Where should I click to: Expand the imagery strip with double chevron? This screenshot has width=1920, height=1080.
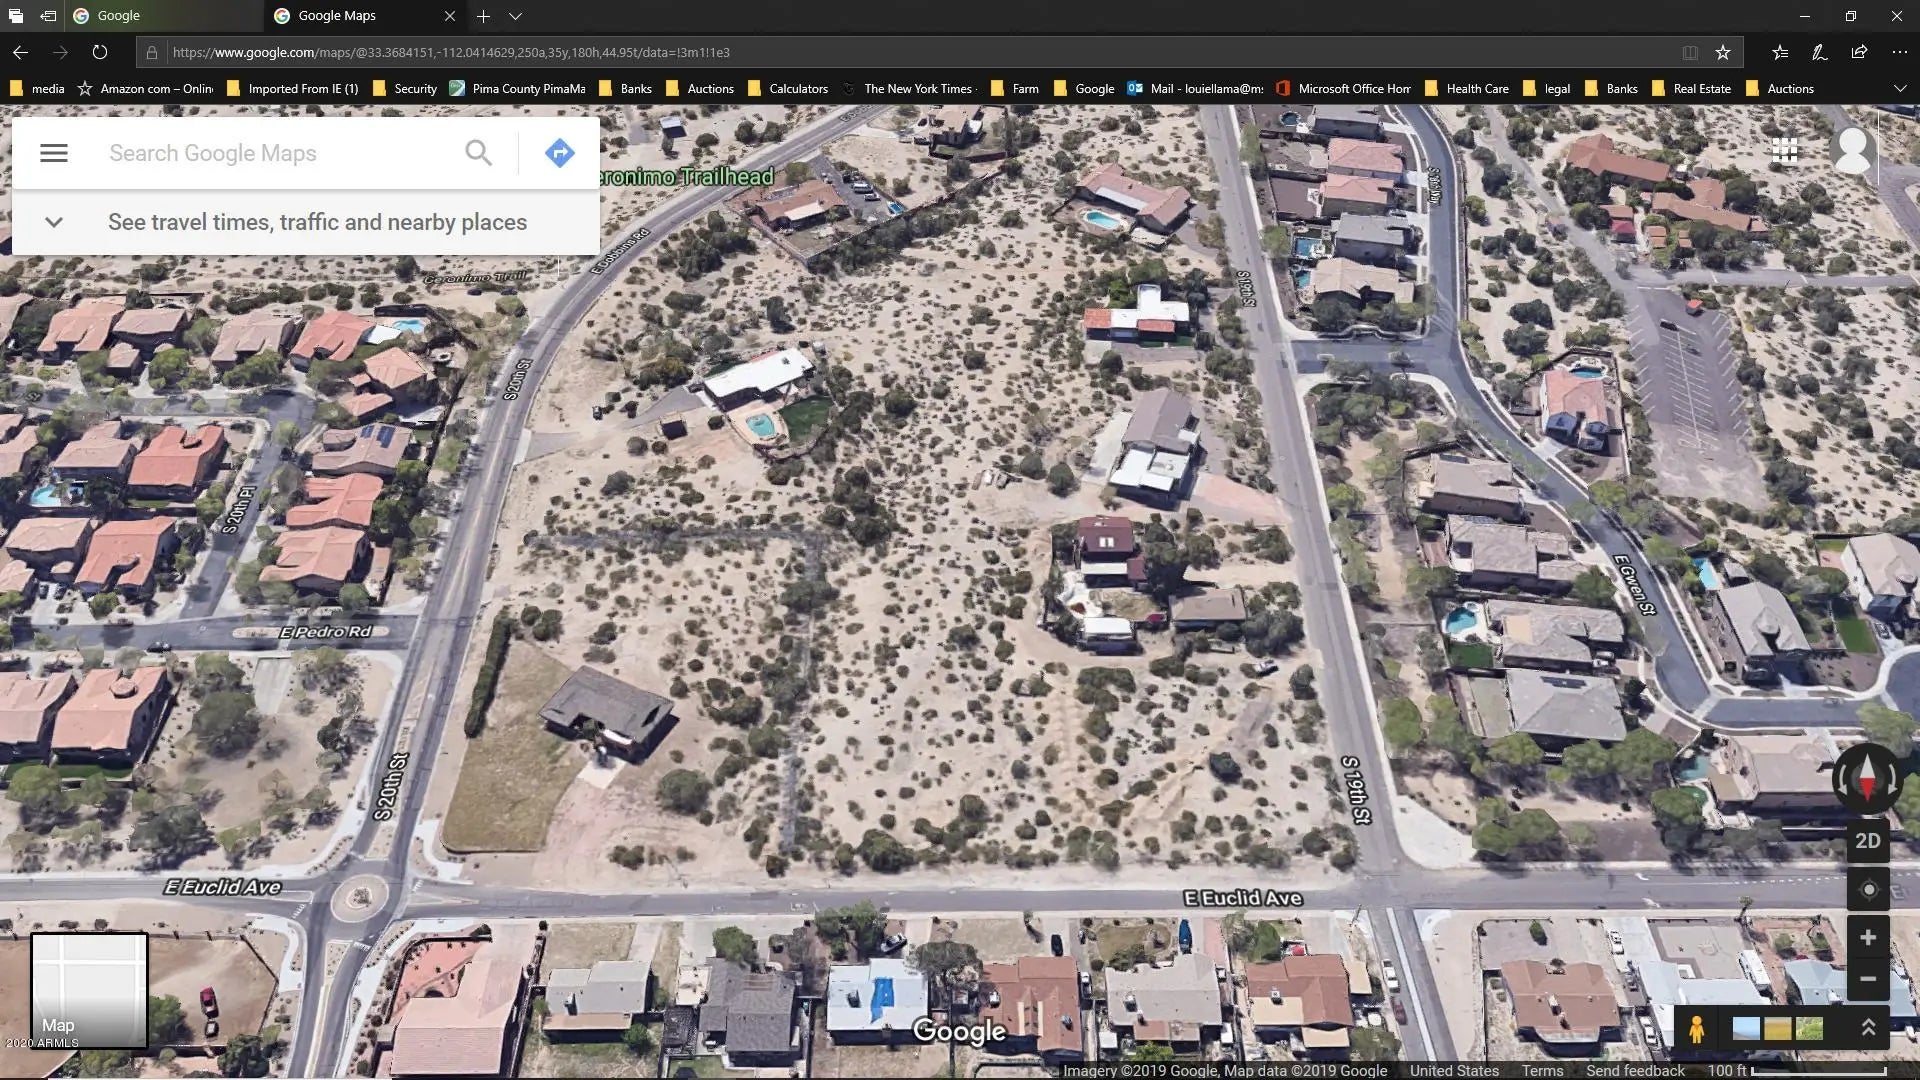pos(1867,1028)
